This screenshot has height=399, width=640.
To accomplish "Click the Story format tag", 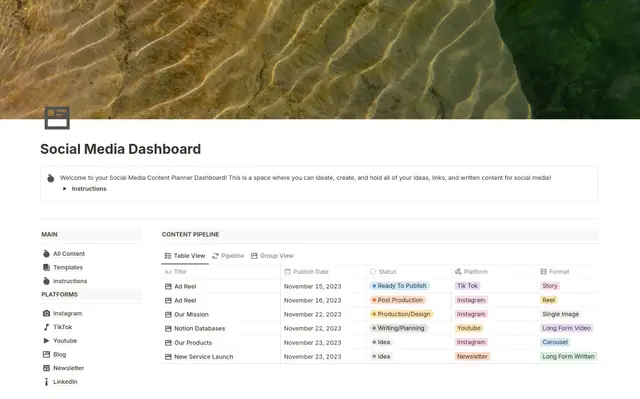I will [550, 286].
